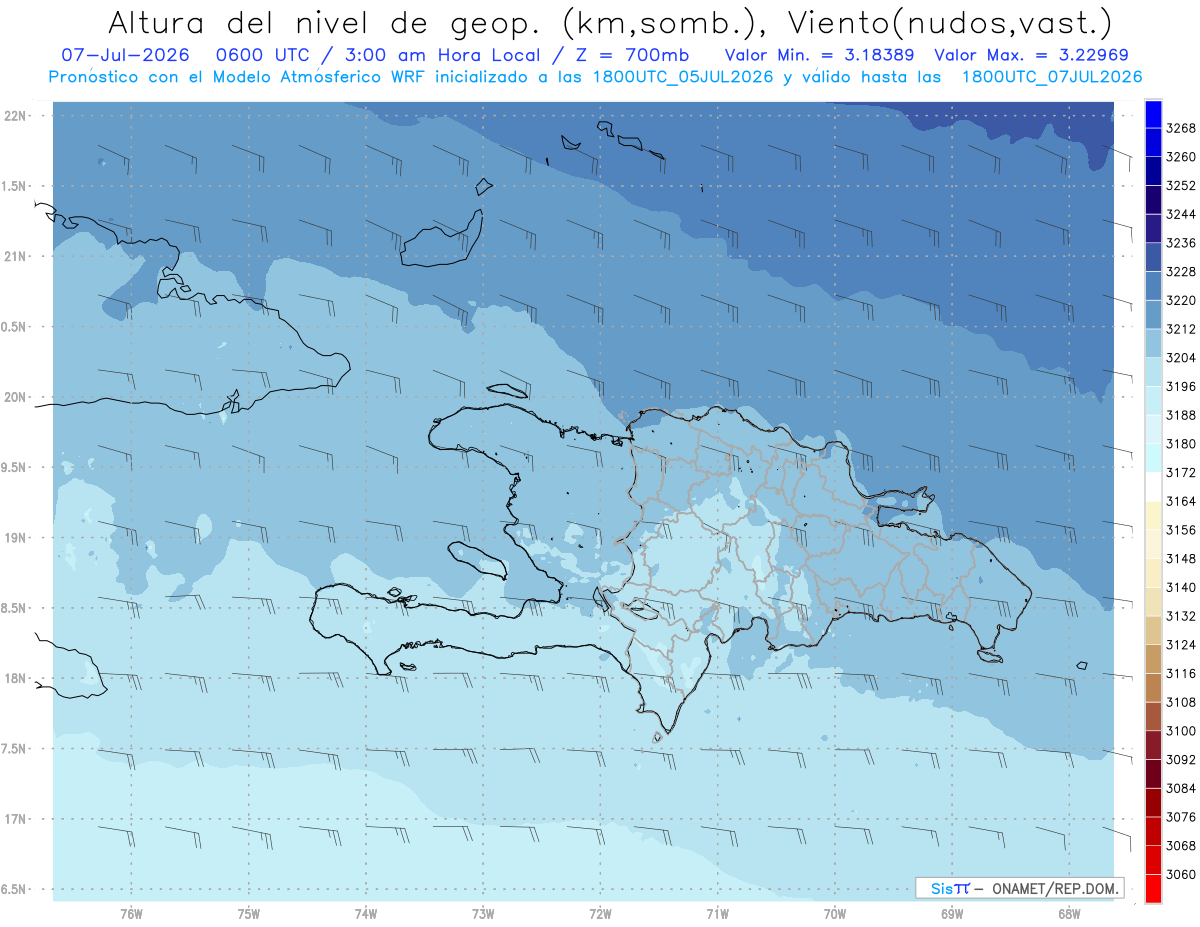1200x927 pixels.
Task: Click the '75W' longitude label
Action: 249,914
